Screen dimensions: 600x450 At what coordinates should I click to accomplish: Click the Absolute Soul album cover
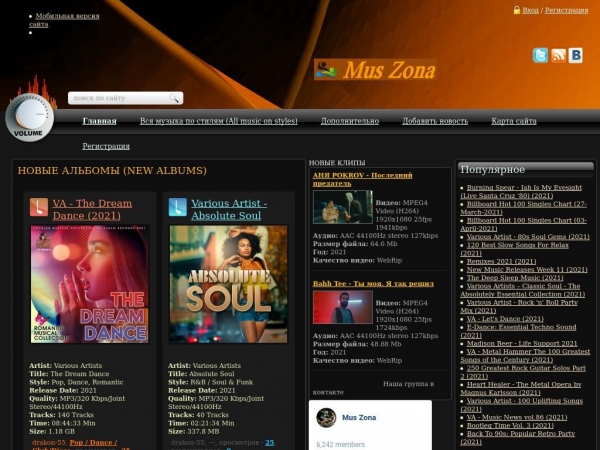click(228, 284)
